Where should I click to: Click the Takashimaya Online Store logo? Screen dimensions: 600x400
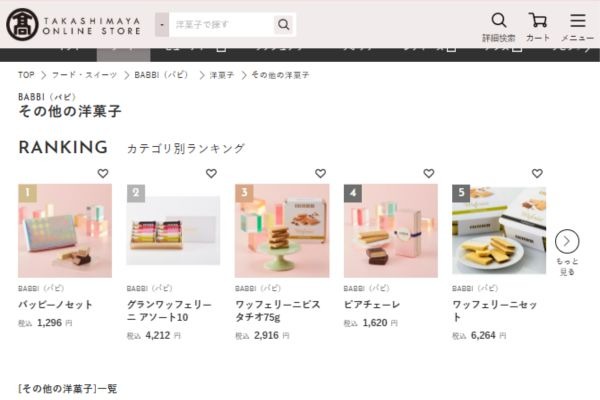click(x=73, y=25)
